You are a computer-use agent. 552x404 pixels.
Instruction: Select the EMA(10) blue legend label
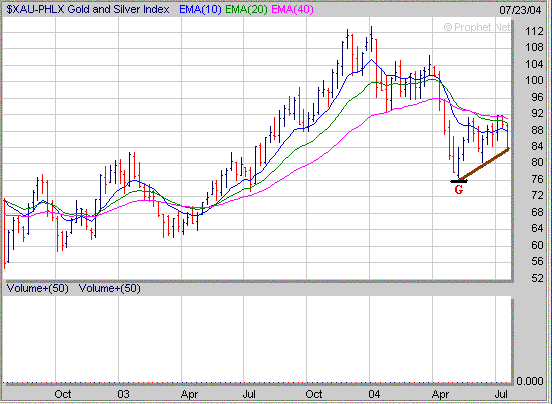200,10
